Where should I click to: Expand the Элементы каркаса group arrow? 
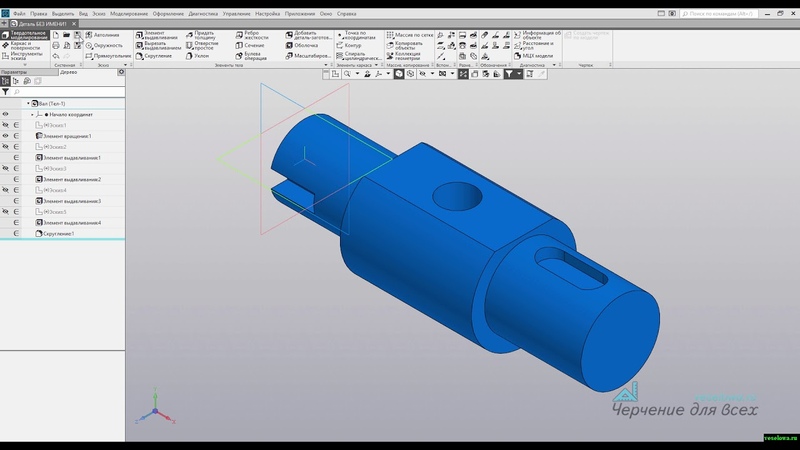point(377,65)
